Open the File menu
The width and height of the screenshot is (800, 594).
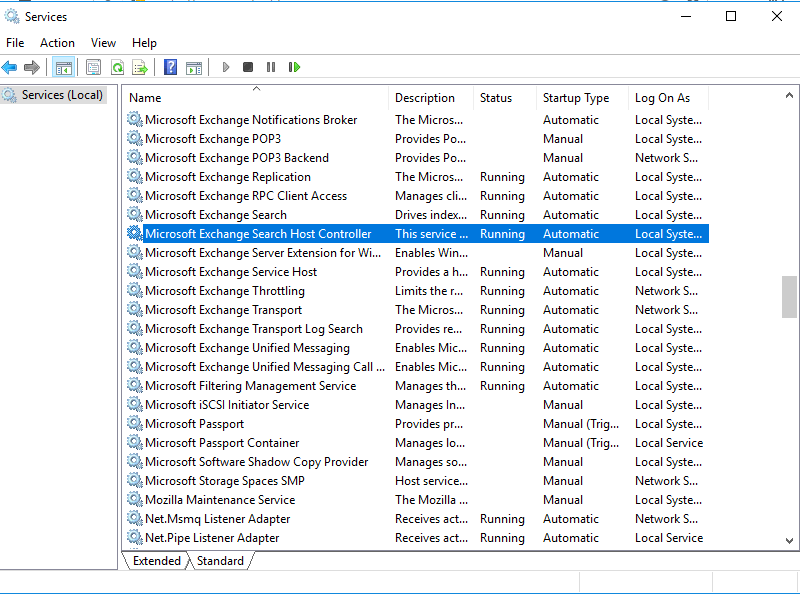(15, 43)
